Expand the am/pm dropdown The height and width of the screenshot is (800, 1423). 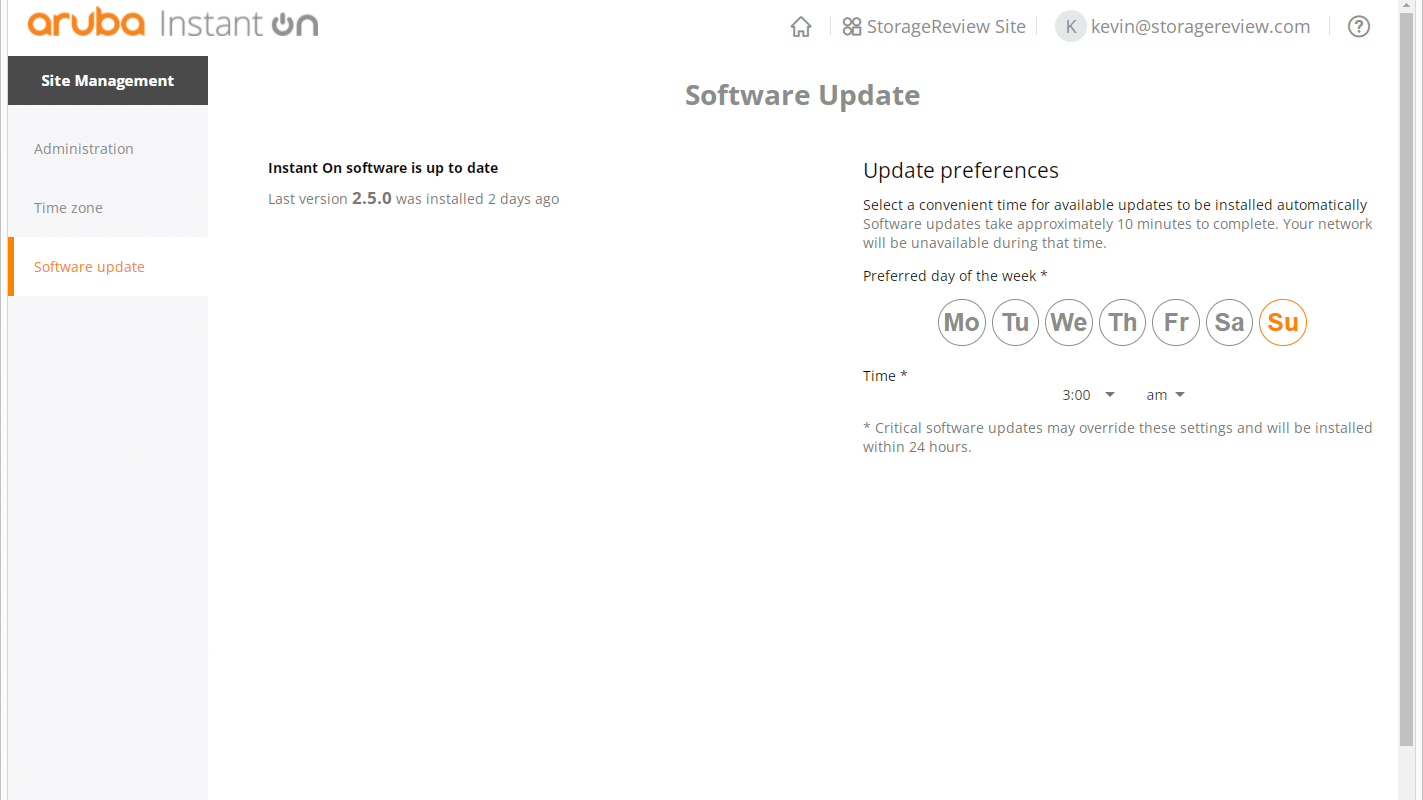click(1165, 395)
